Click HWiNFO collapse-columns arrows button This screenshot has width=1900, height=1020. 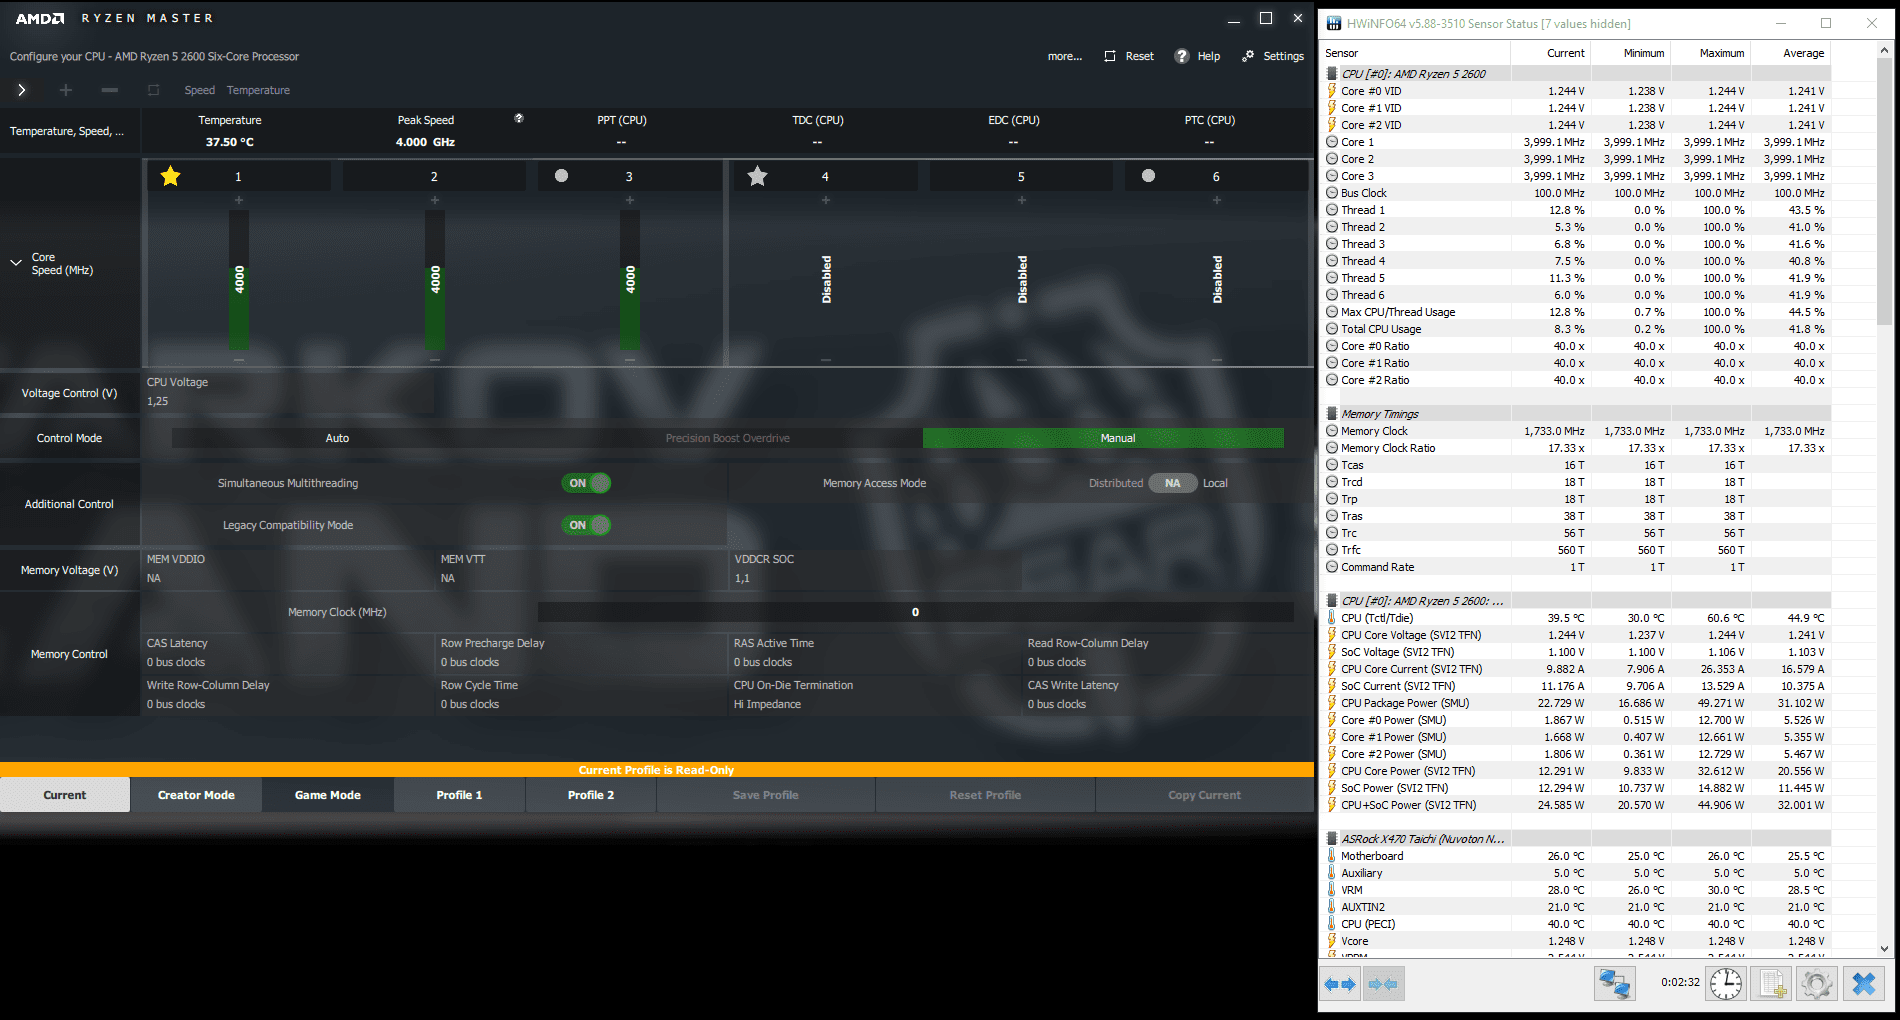pos(1384,984)
